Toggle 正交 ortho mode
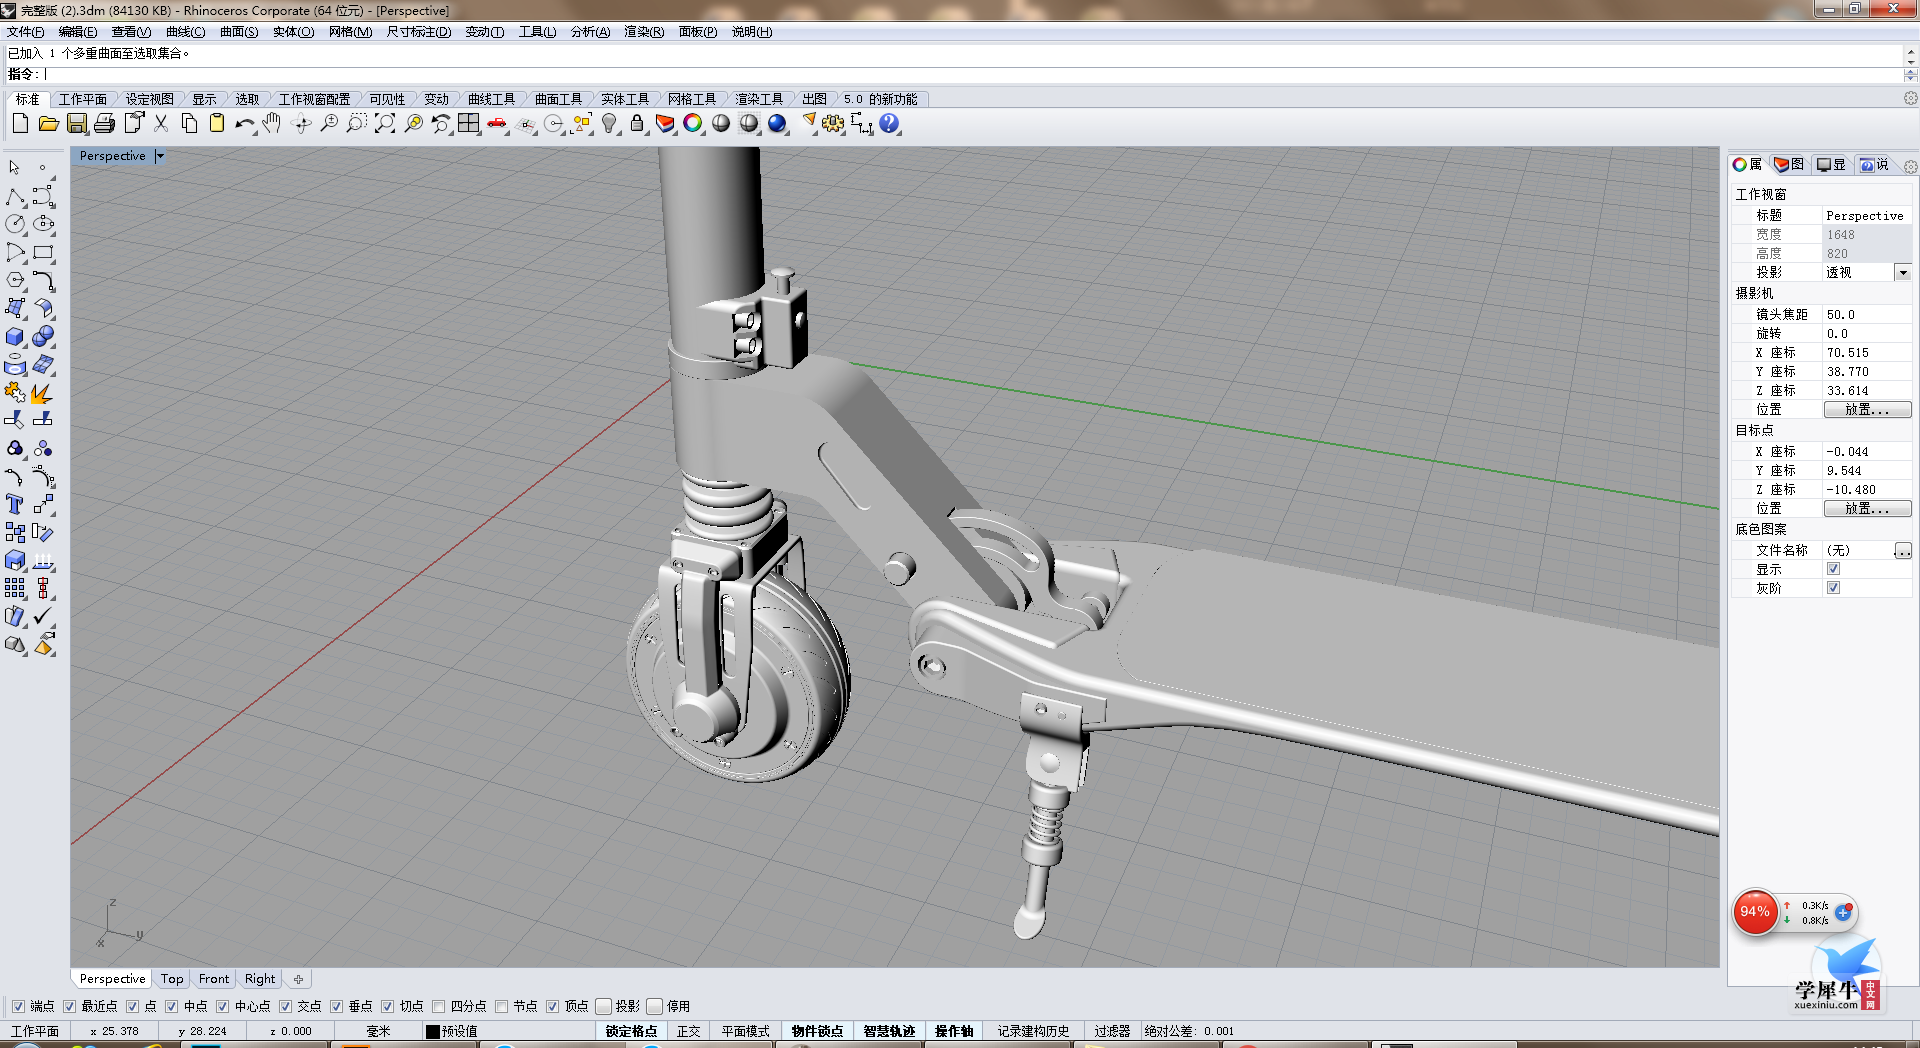 coord(688,1031)
